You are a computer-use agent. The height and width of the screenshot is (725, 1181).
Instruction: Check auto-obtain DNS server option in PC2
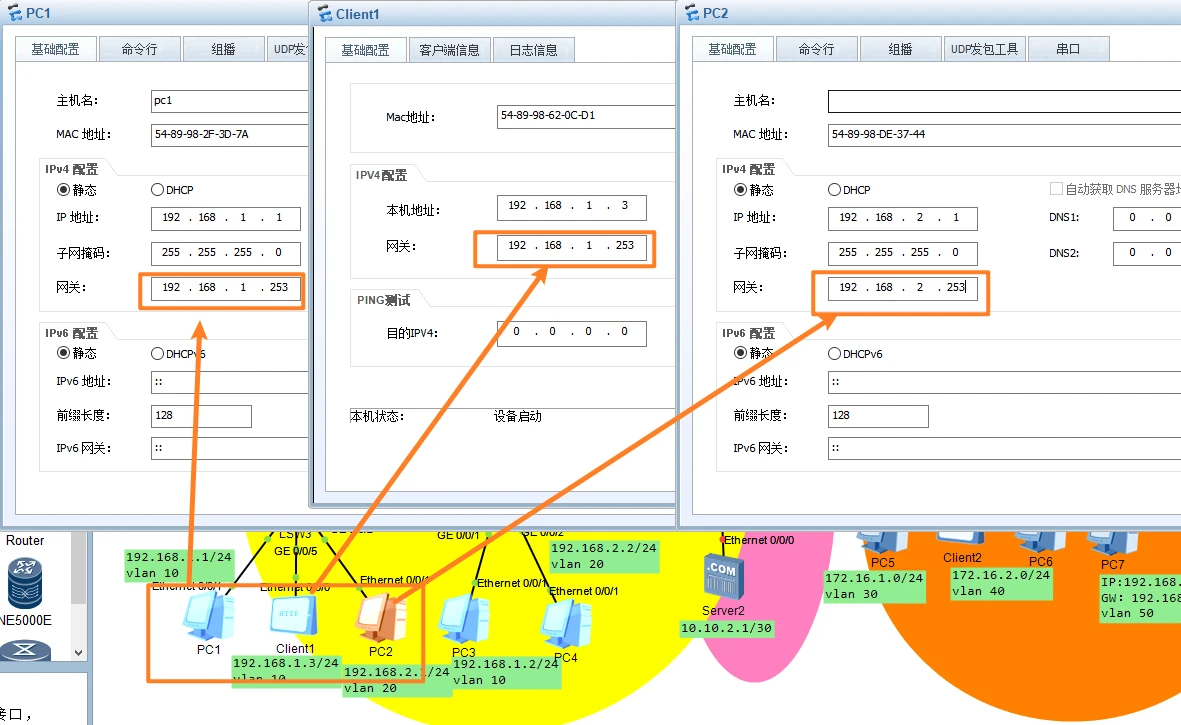pyautogui.click(x=1056, y=189)
